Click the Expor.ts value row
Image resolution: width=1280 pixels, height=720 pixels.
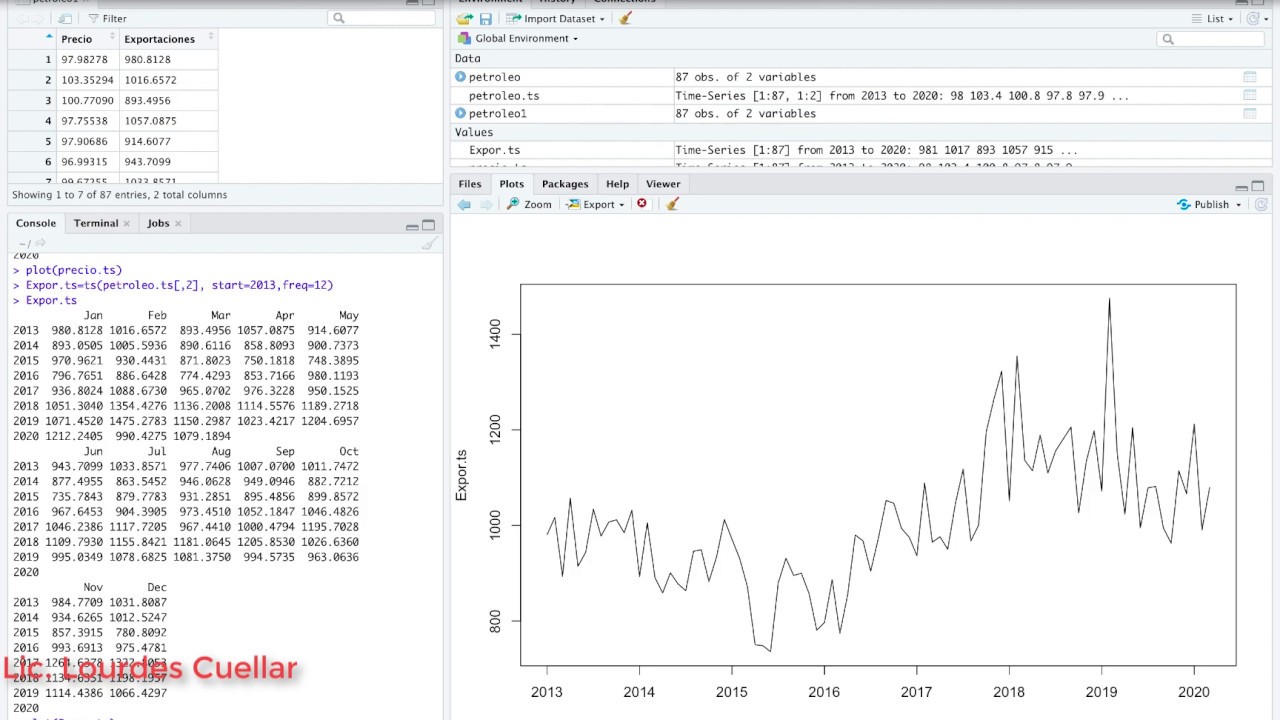click(860, 150)
